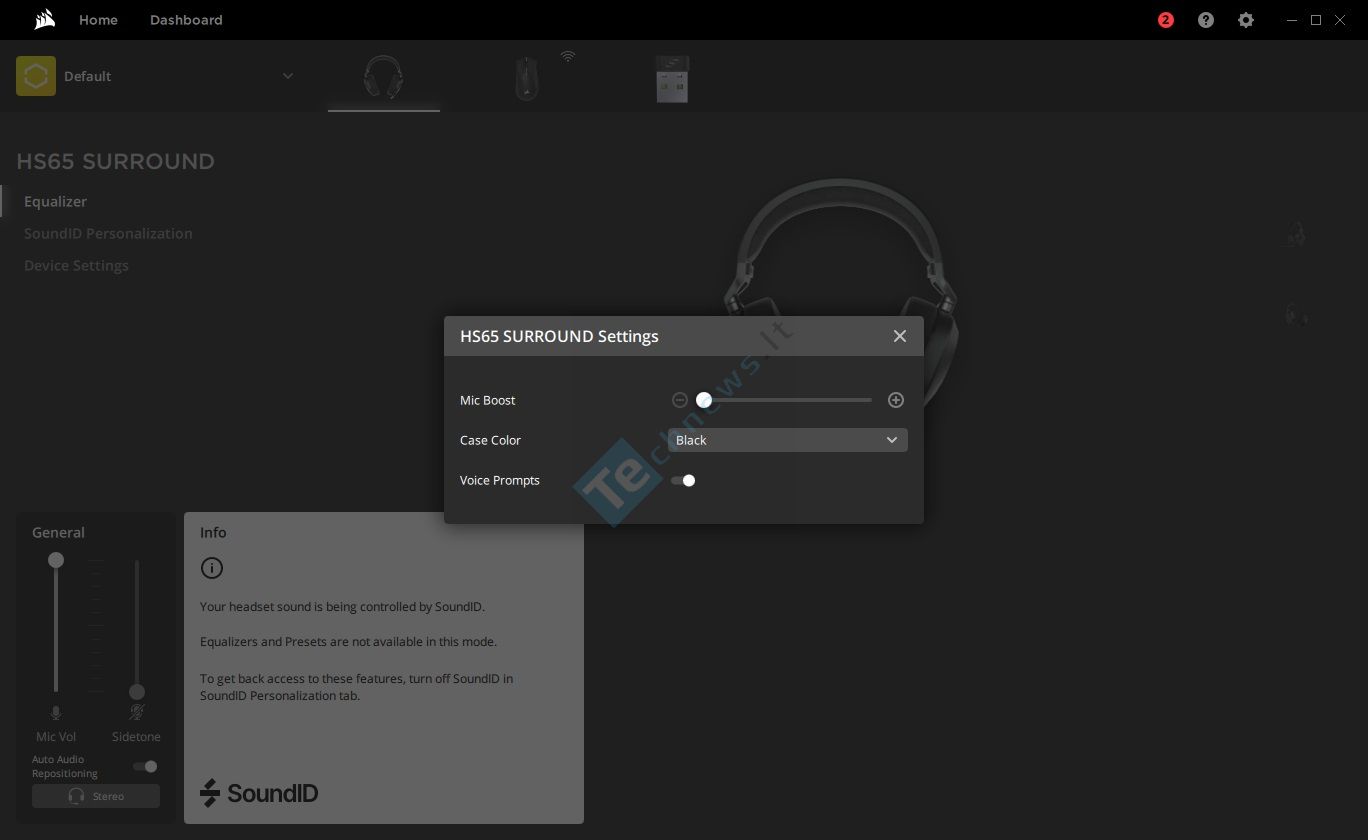The image size is (1368, 840).
Task: Click the Mic Boost slider handle
Action: [704, 400]
